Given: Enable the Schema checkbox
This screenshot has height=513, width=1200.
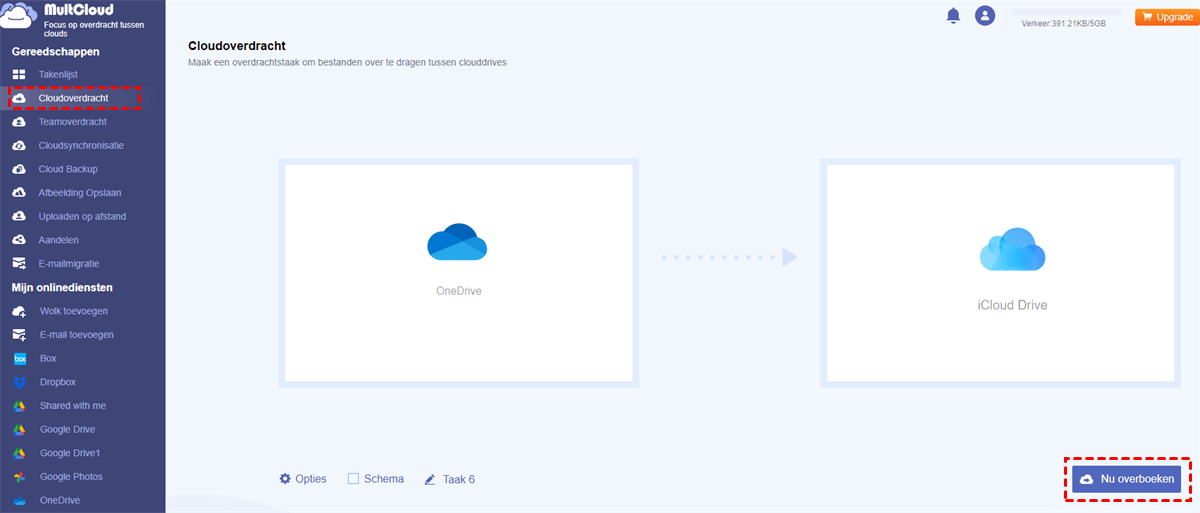Looking at the screenshot, I should click(x=353, y=479).
